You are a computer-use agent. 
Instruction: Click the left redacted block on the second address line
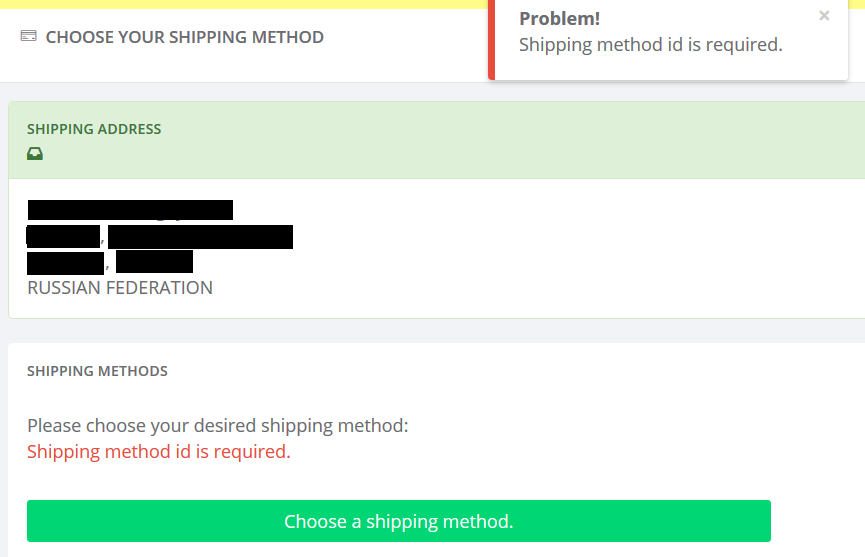coord(63,237)
